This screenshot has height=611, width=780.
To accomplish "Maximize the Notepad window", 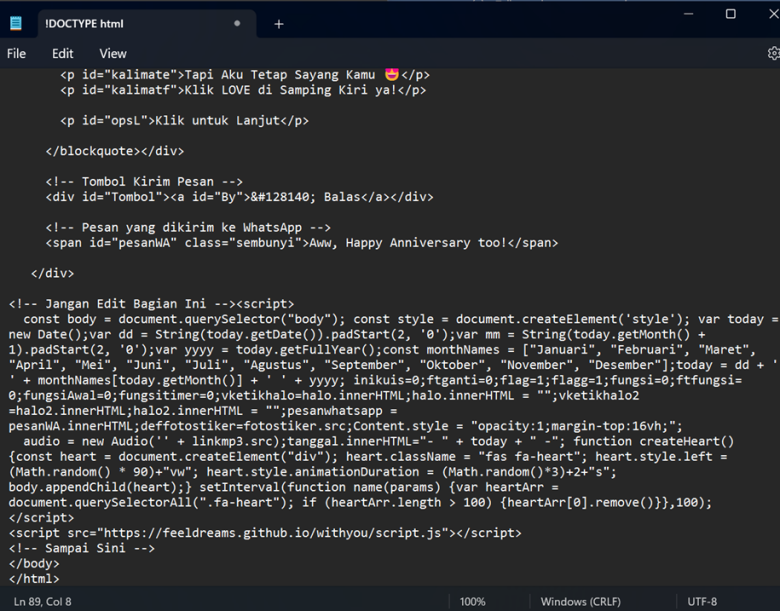I will coord(730,14).
